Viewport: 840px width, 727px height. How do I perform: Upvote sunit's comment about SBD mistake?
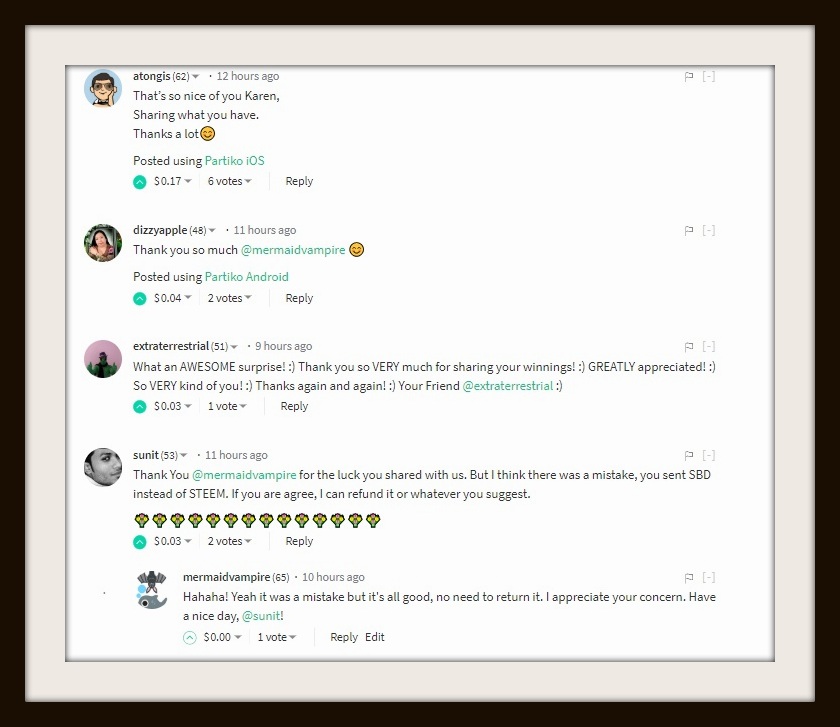(139, 542)
